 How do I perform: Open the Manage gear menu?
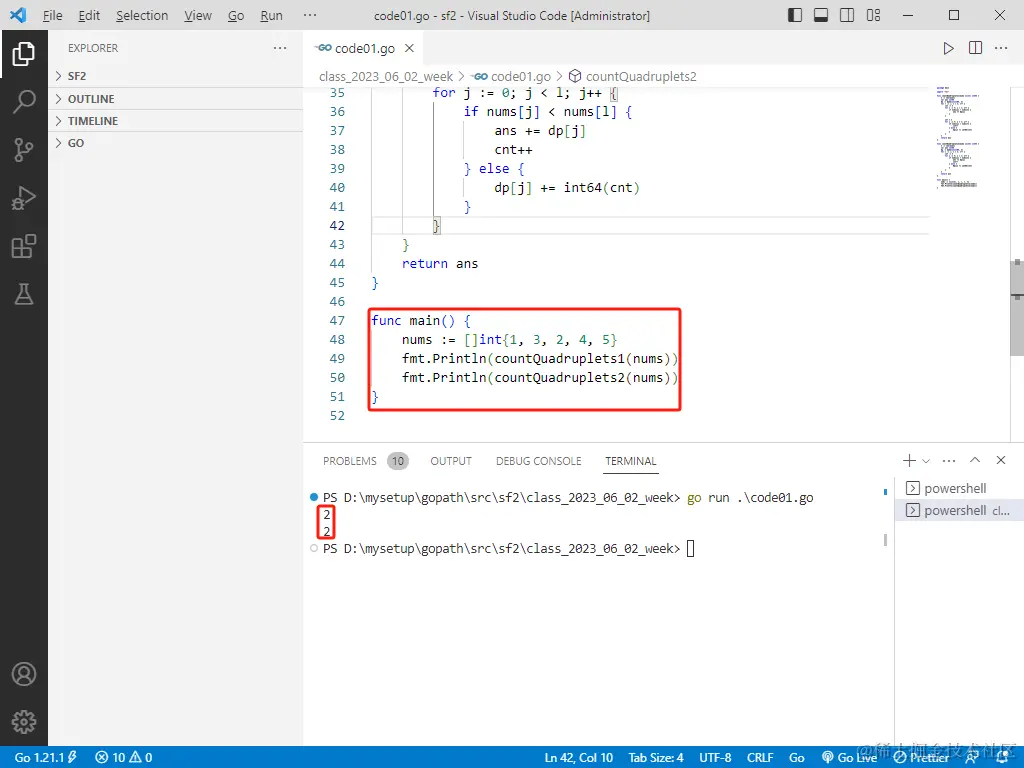pyautogui.click(x=24, y=722)
